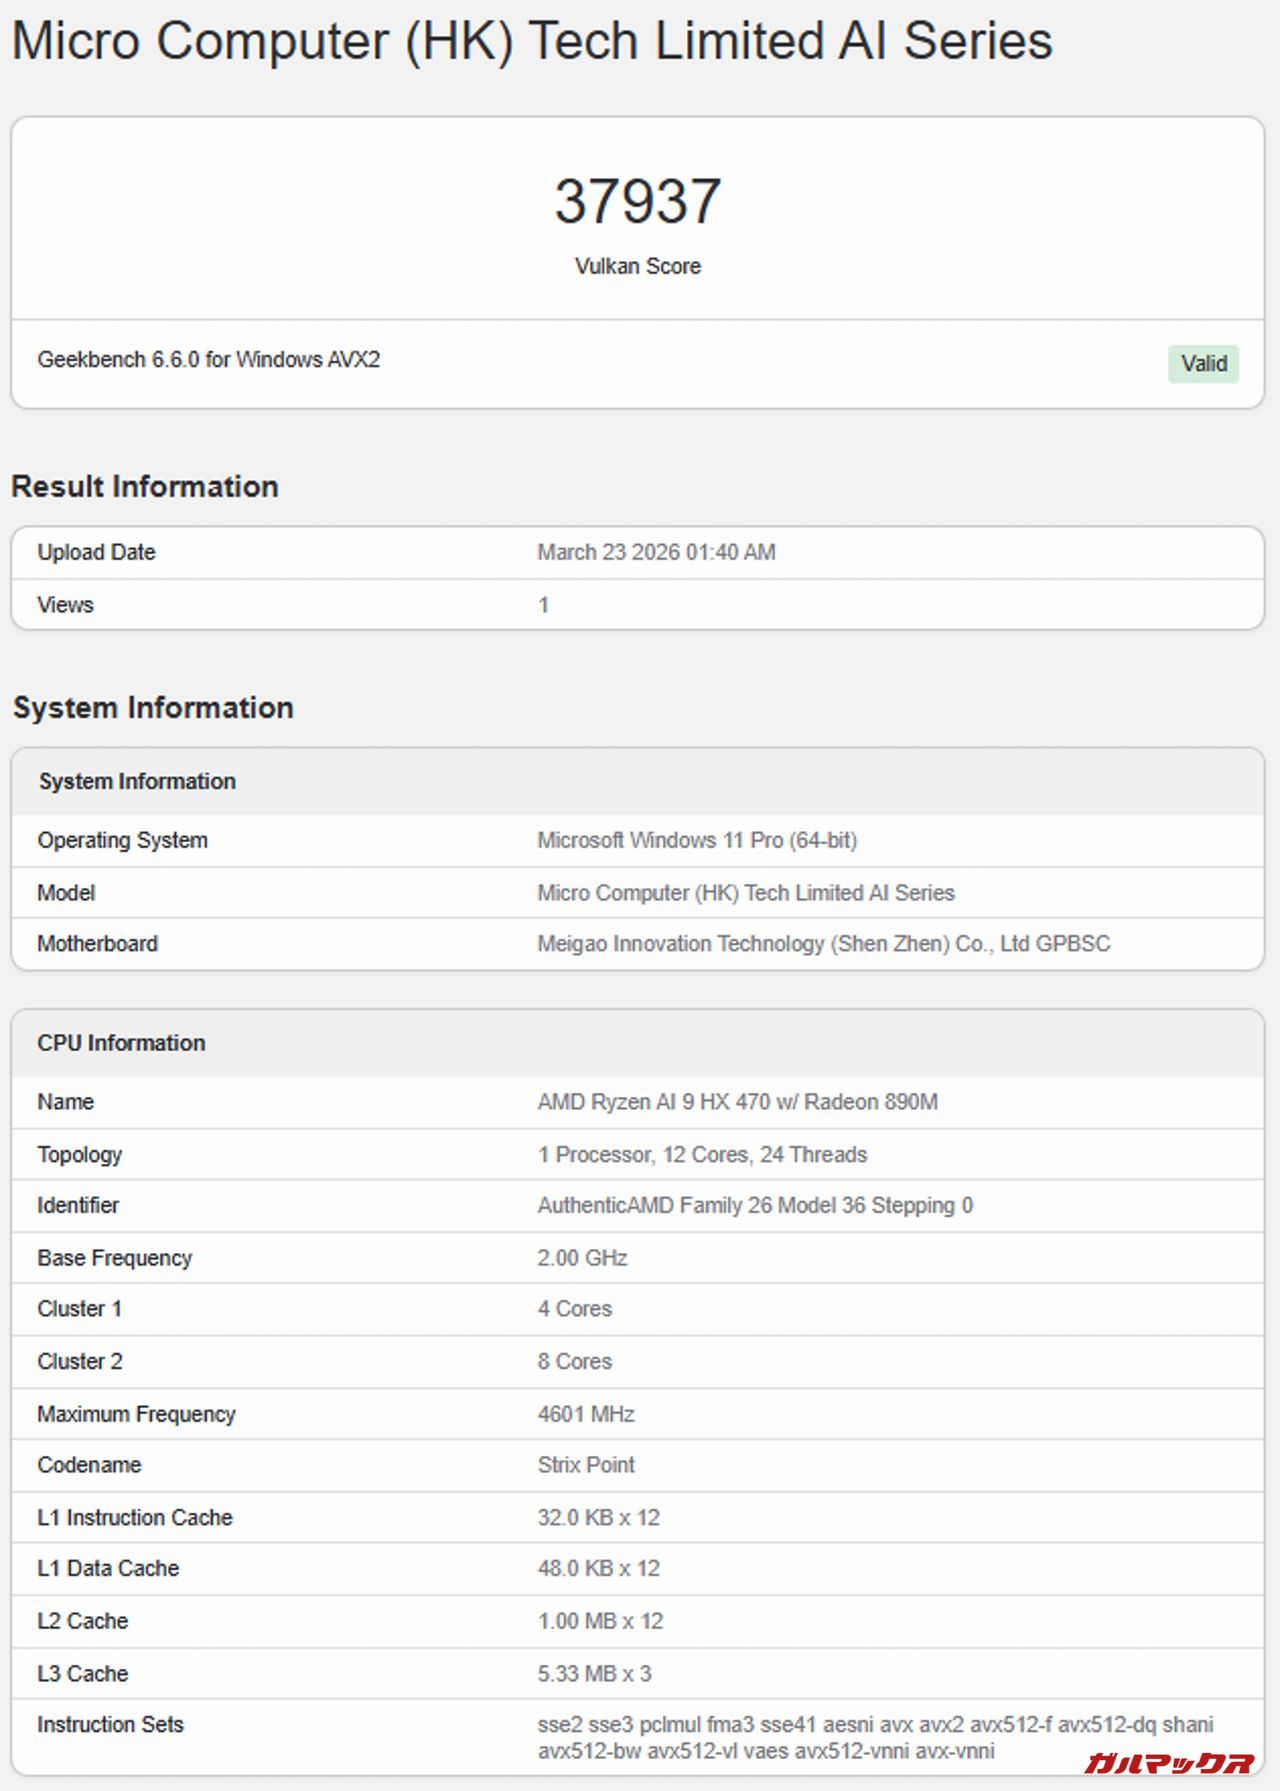Select the Geekbench 6.6.0 for Windows AVX2 text

208,360
